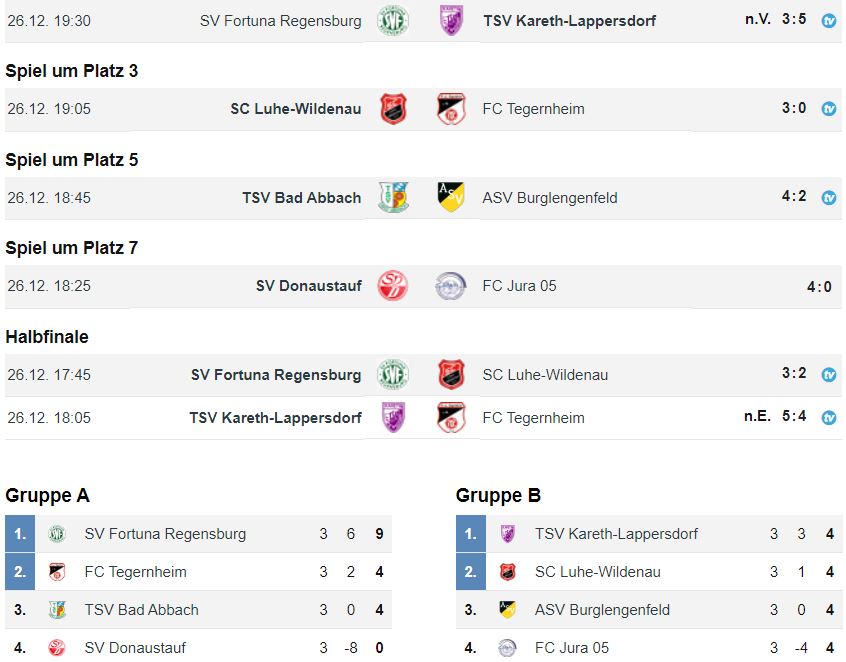The image size is (846, 662).
Task: Click ASV Burglengenfeld crest in Platz 5 match
Action: pyautogui.click(x=451, y=197)
